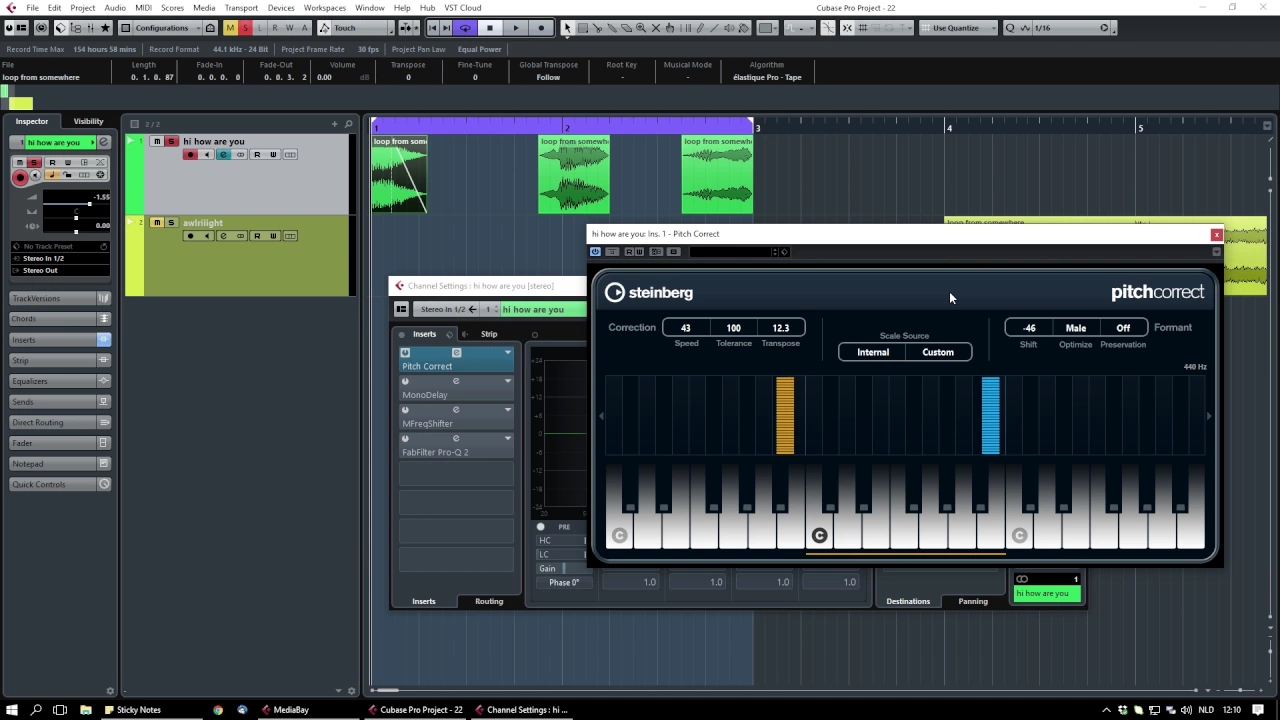Select the Line tool
The width and height of the screenshot is (1280, 720).
click(714, 28)
